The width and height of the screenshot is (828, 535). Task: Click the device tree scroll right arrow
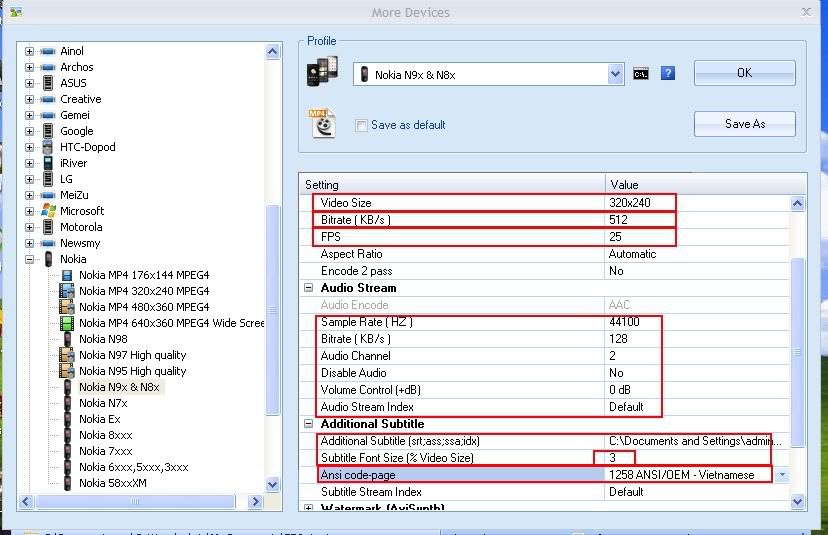pyautogui.click(x=255, y=501)
